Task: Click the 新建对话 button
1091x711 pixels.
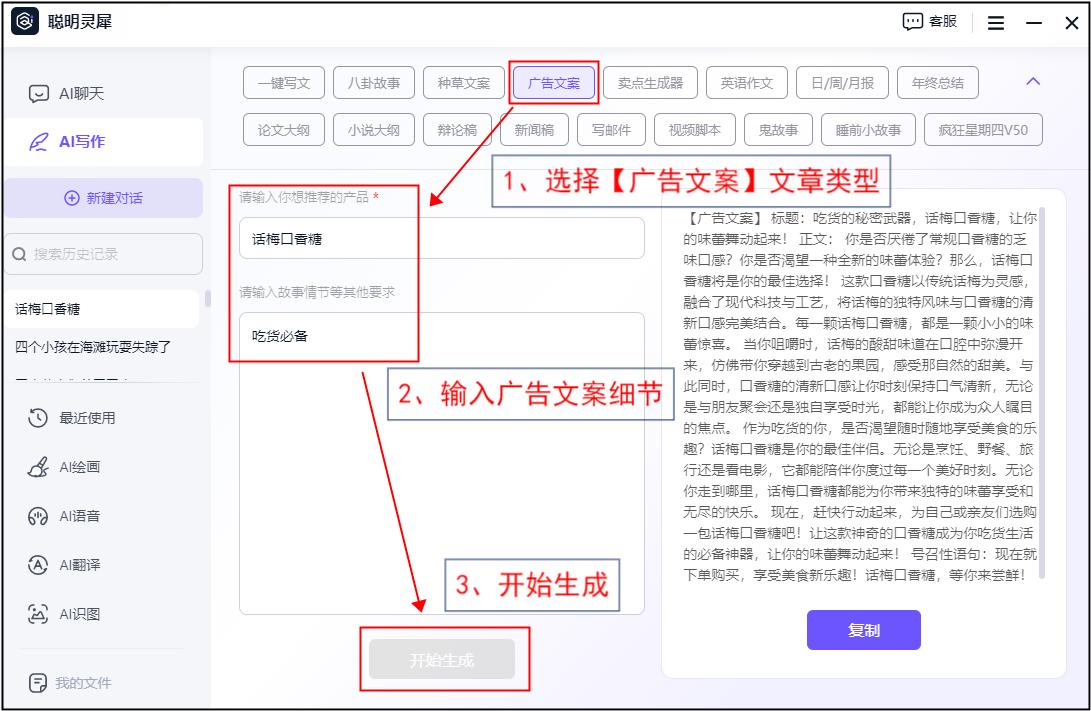Action: click(103, 198)
